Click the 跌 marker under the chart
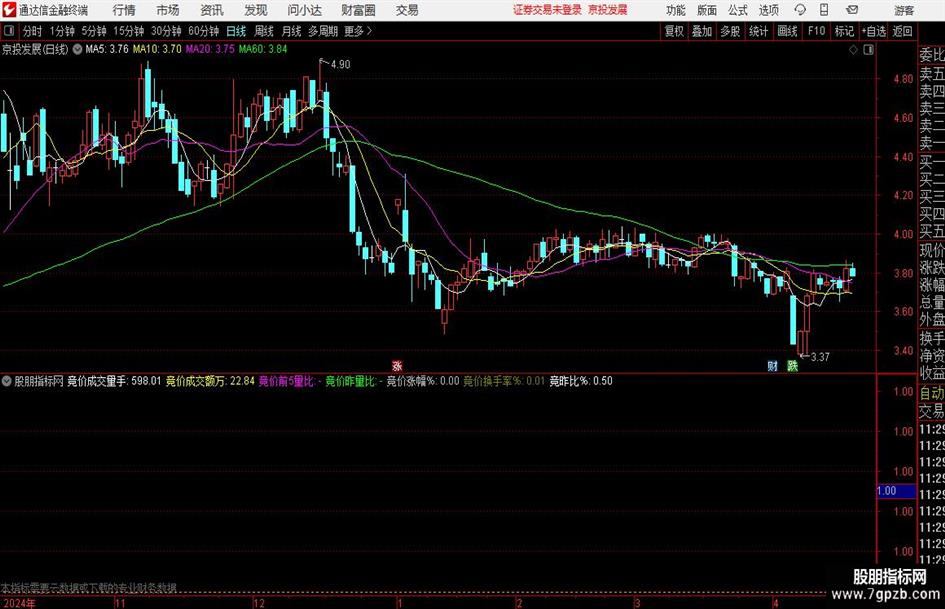 pyautogui.click(x=793, y=366)
